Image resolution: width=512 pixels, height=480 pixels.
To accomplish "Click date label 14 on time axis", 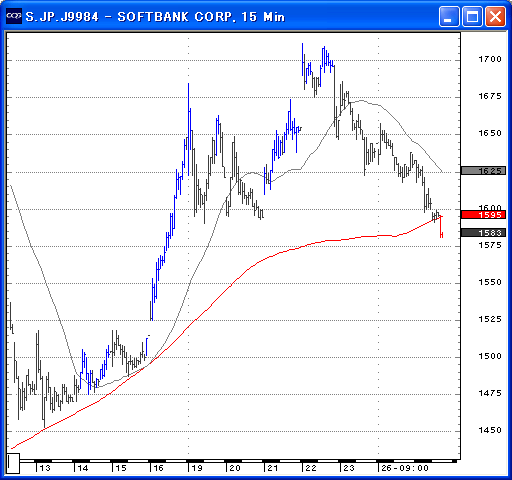I will click(x=83, y=468).
